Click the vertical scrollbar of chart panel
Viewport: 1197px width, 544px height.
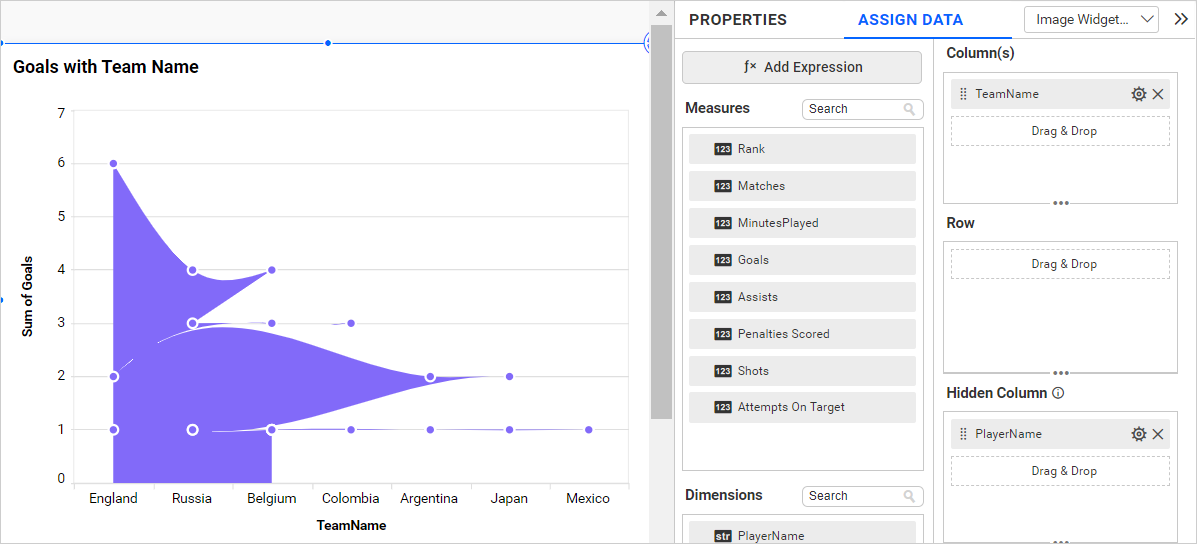(x=661, y=220)
